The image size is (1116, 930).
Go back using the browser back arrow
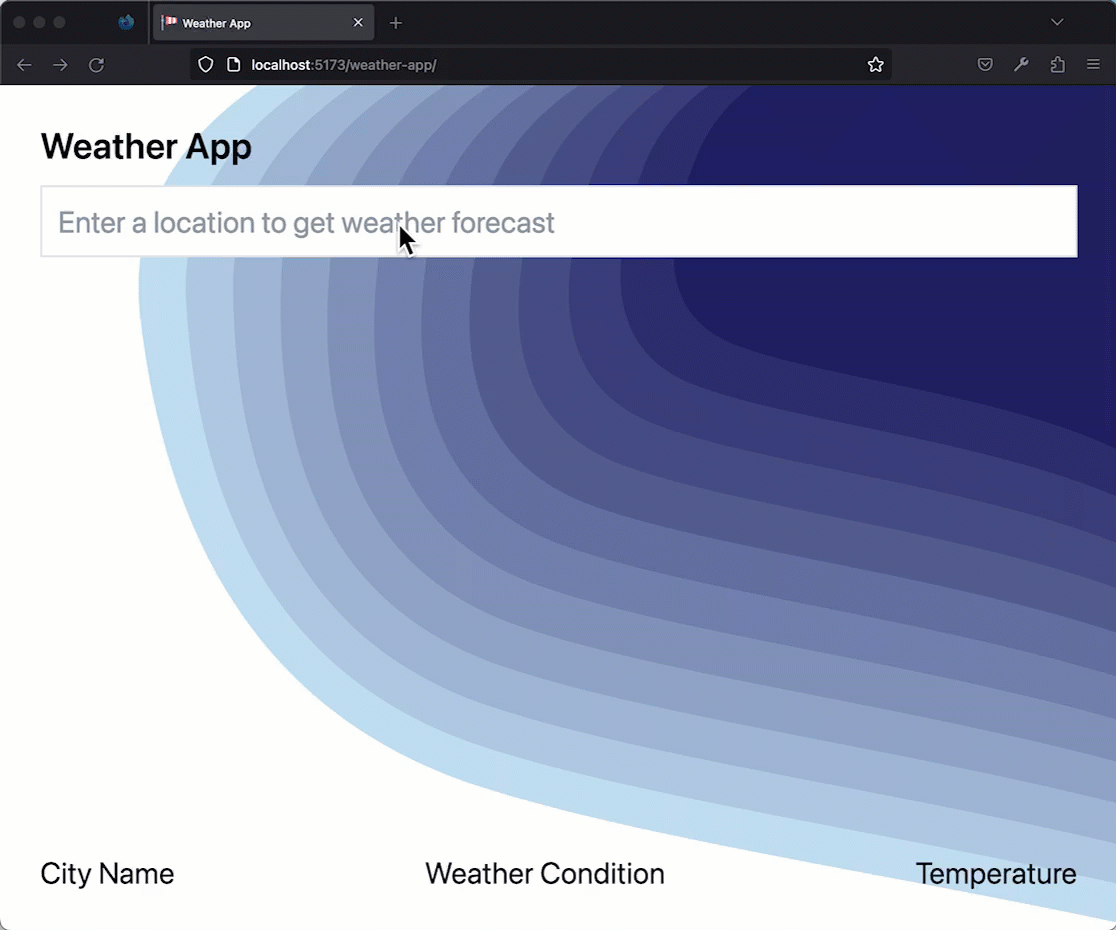24,65
